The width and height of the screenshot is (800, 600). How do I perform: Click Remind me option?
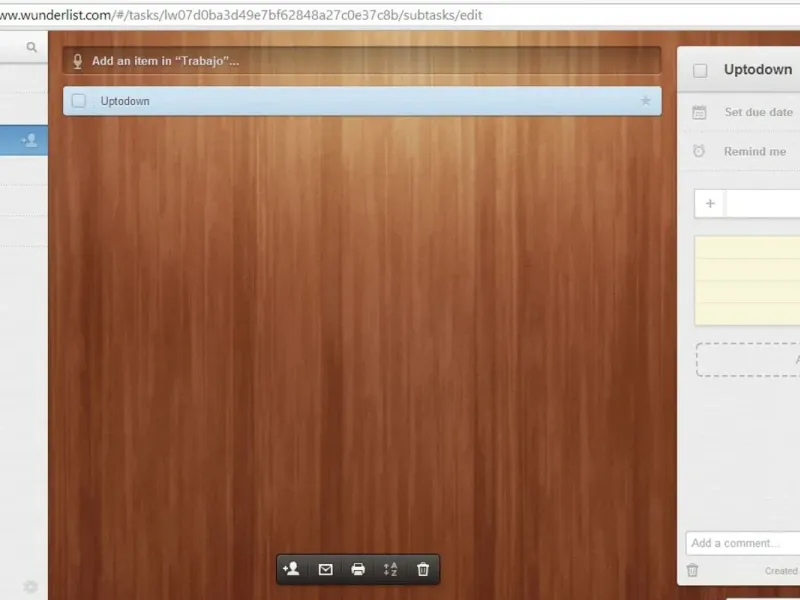pos(755,152)
